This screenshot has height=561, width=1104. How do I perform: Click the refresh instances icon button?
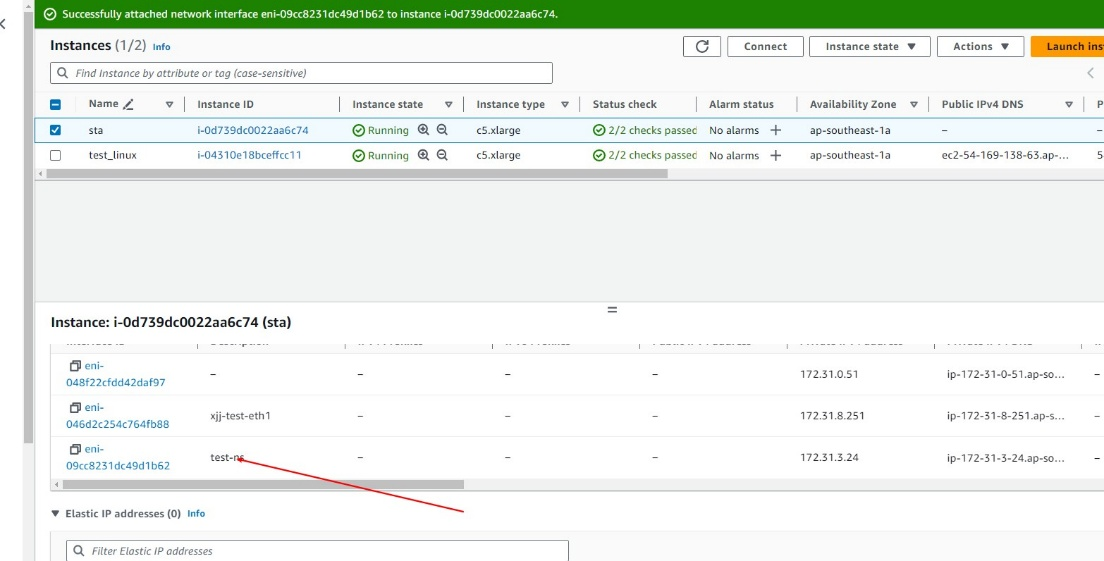702,47
